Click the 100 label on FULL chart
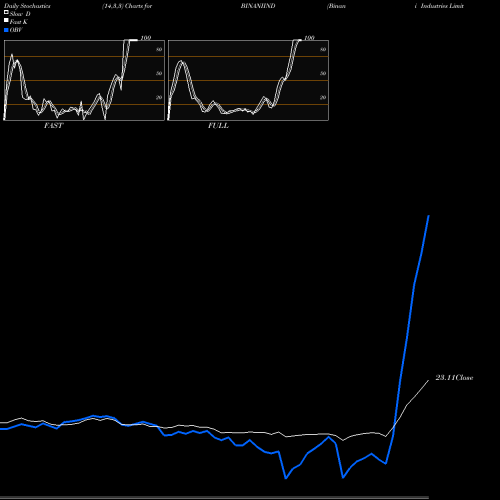The image size is (500, 500). coord(309,38)
